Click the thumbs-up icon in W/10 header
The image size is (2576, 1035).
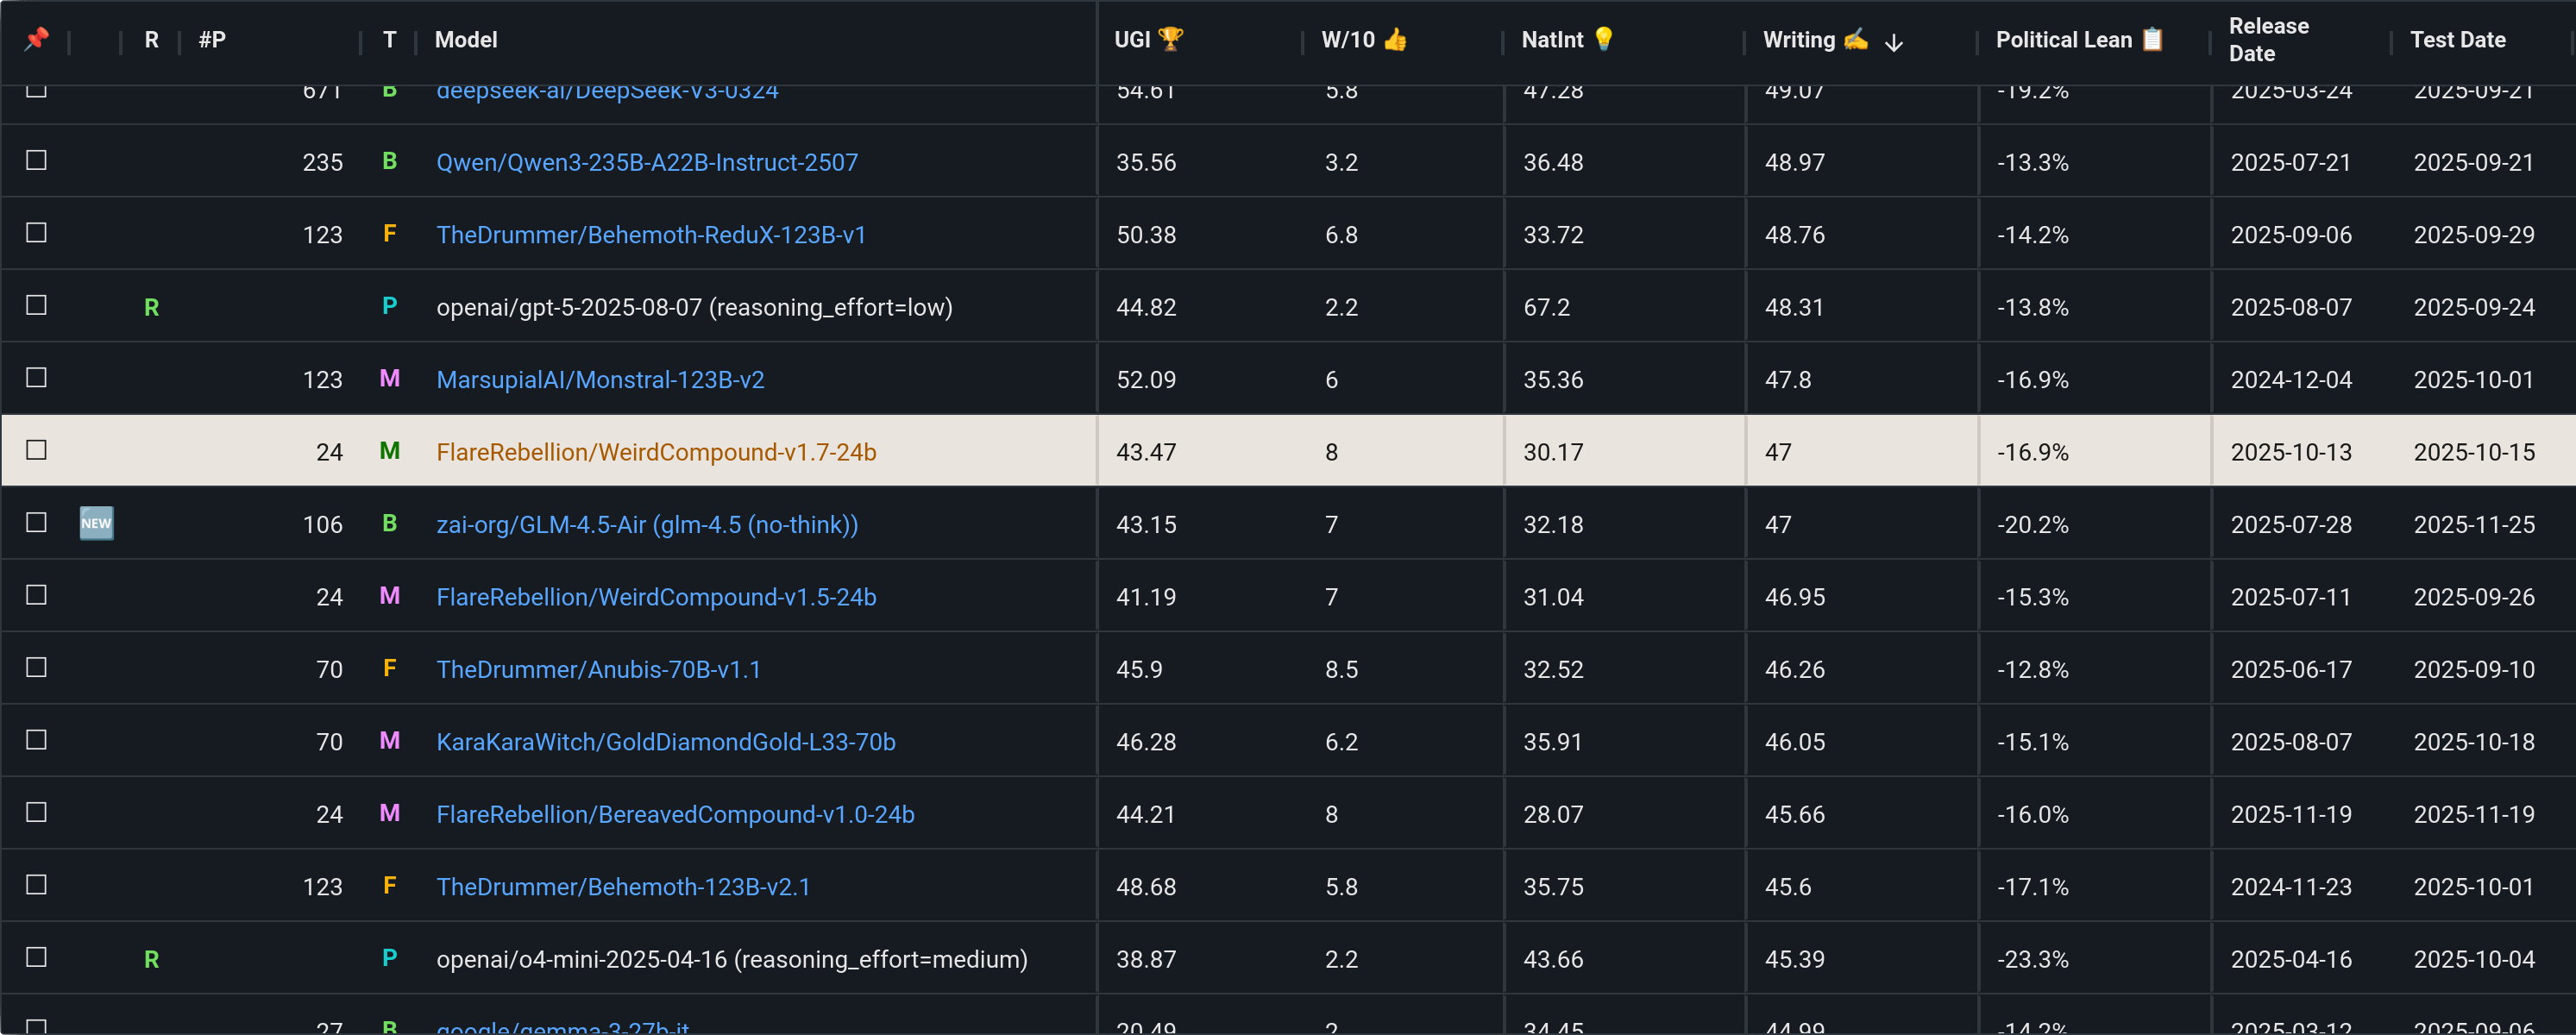tap(1395, 39)
